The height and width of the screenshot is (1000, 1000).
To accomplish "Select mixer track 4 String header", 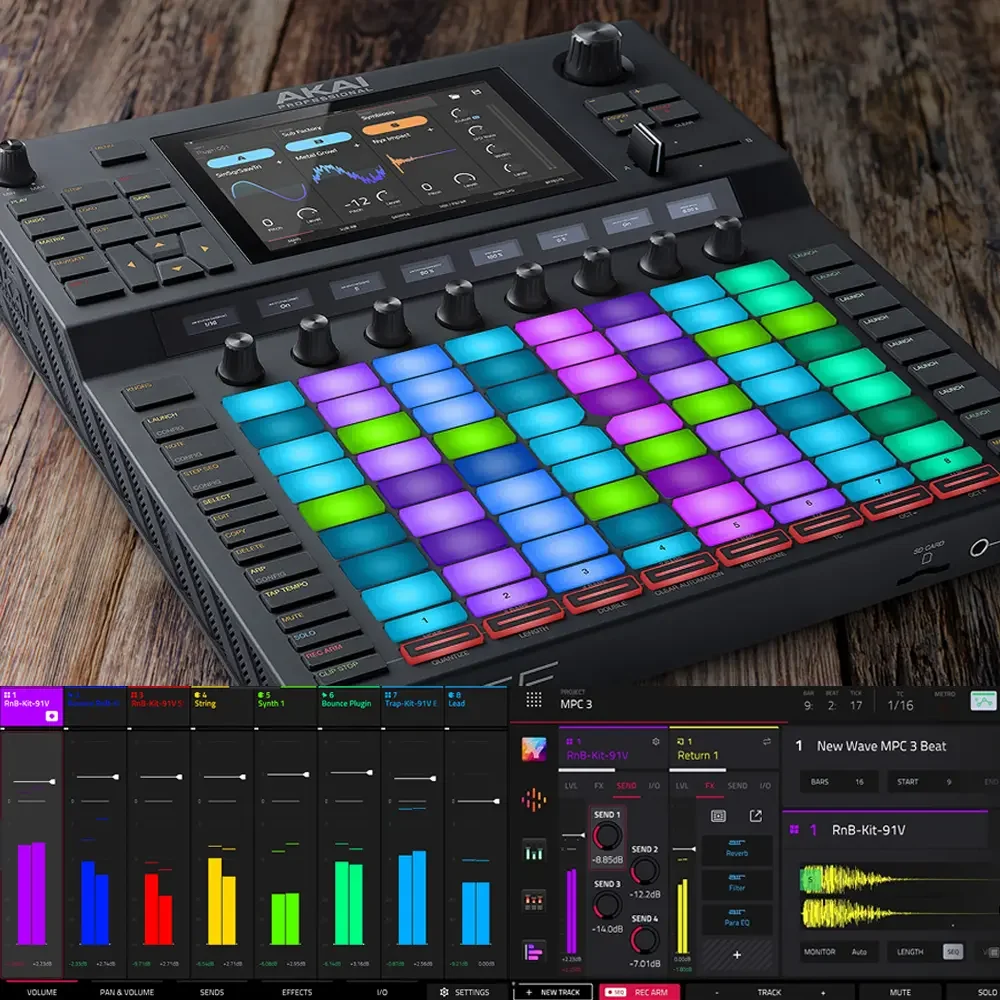I will pos(222,707).
